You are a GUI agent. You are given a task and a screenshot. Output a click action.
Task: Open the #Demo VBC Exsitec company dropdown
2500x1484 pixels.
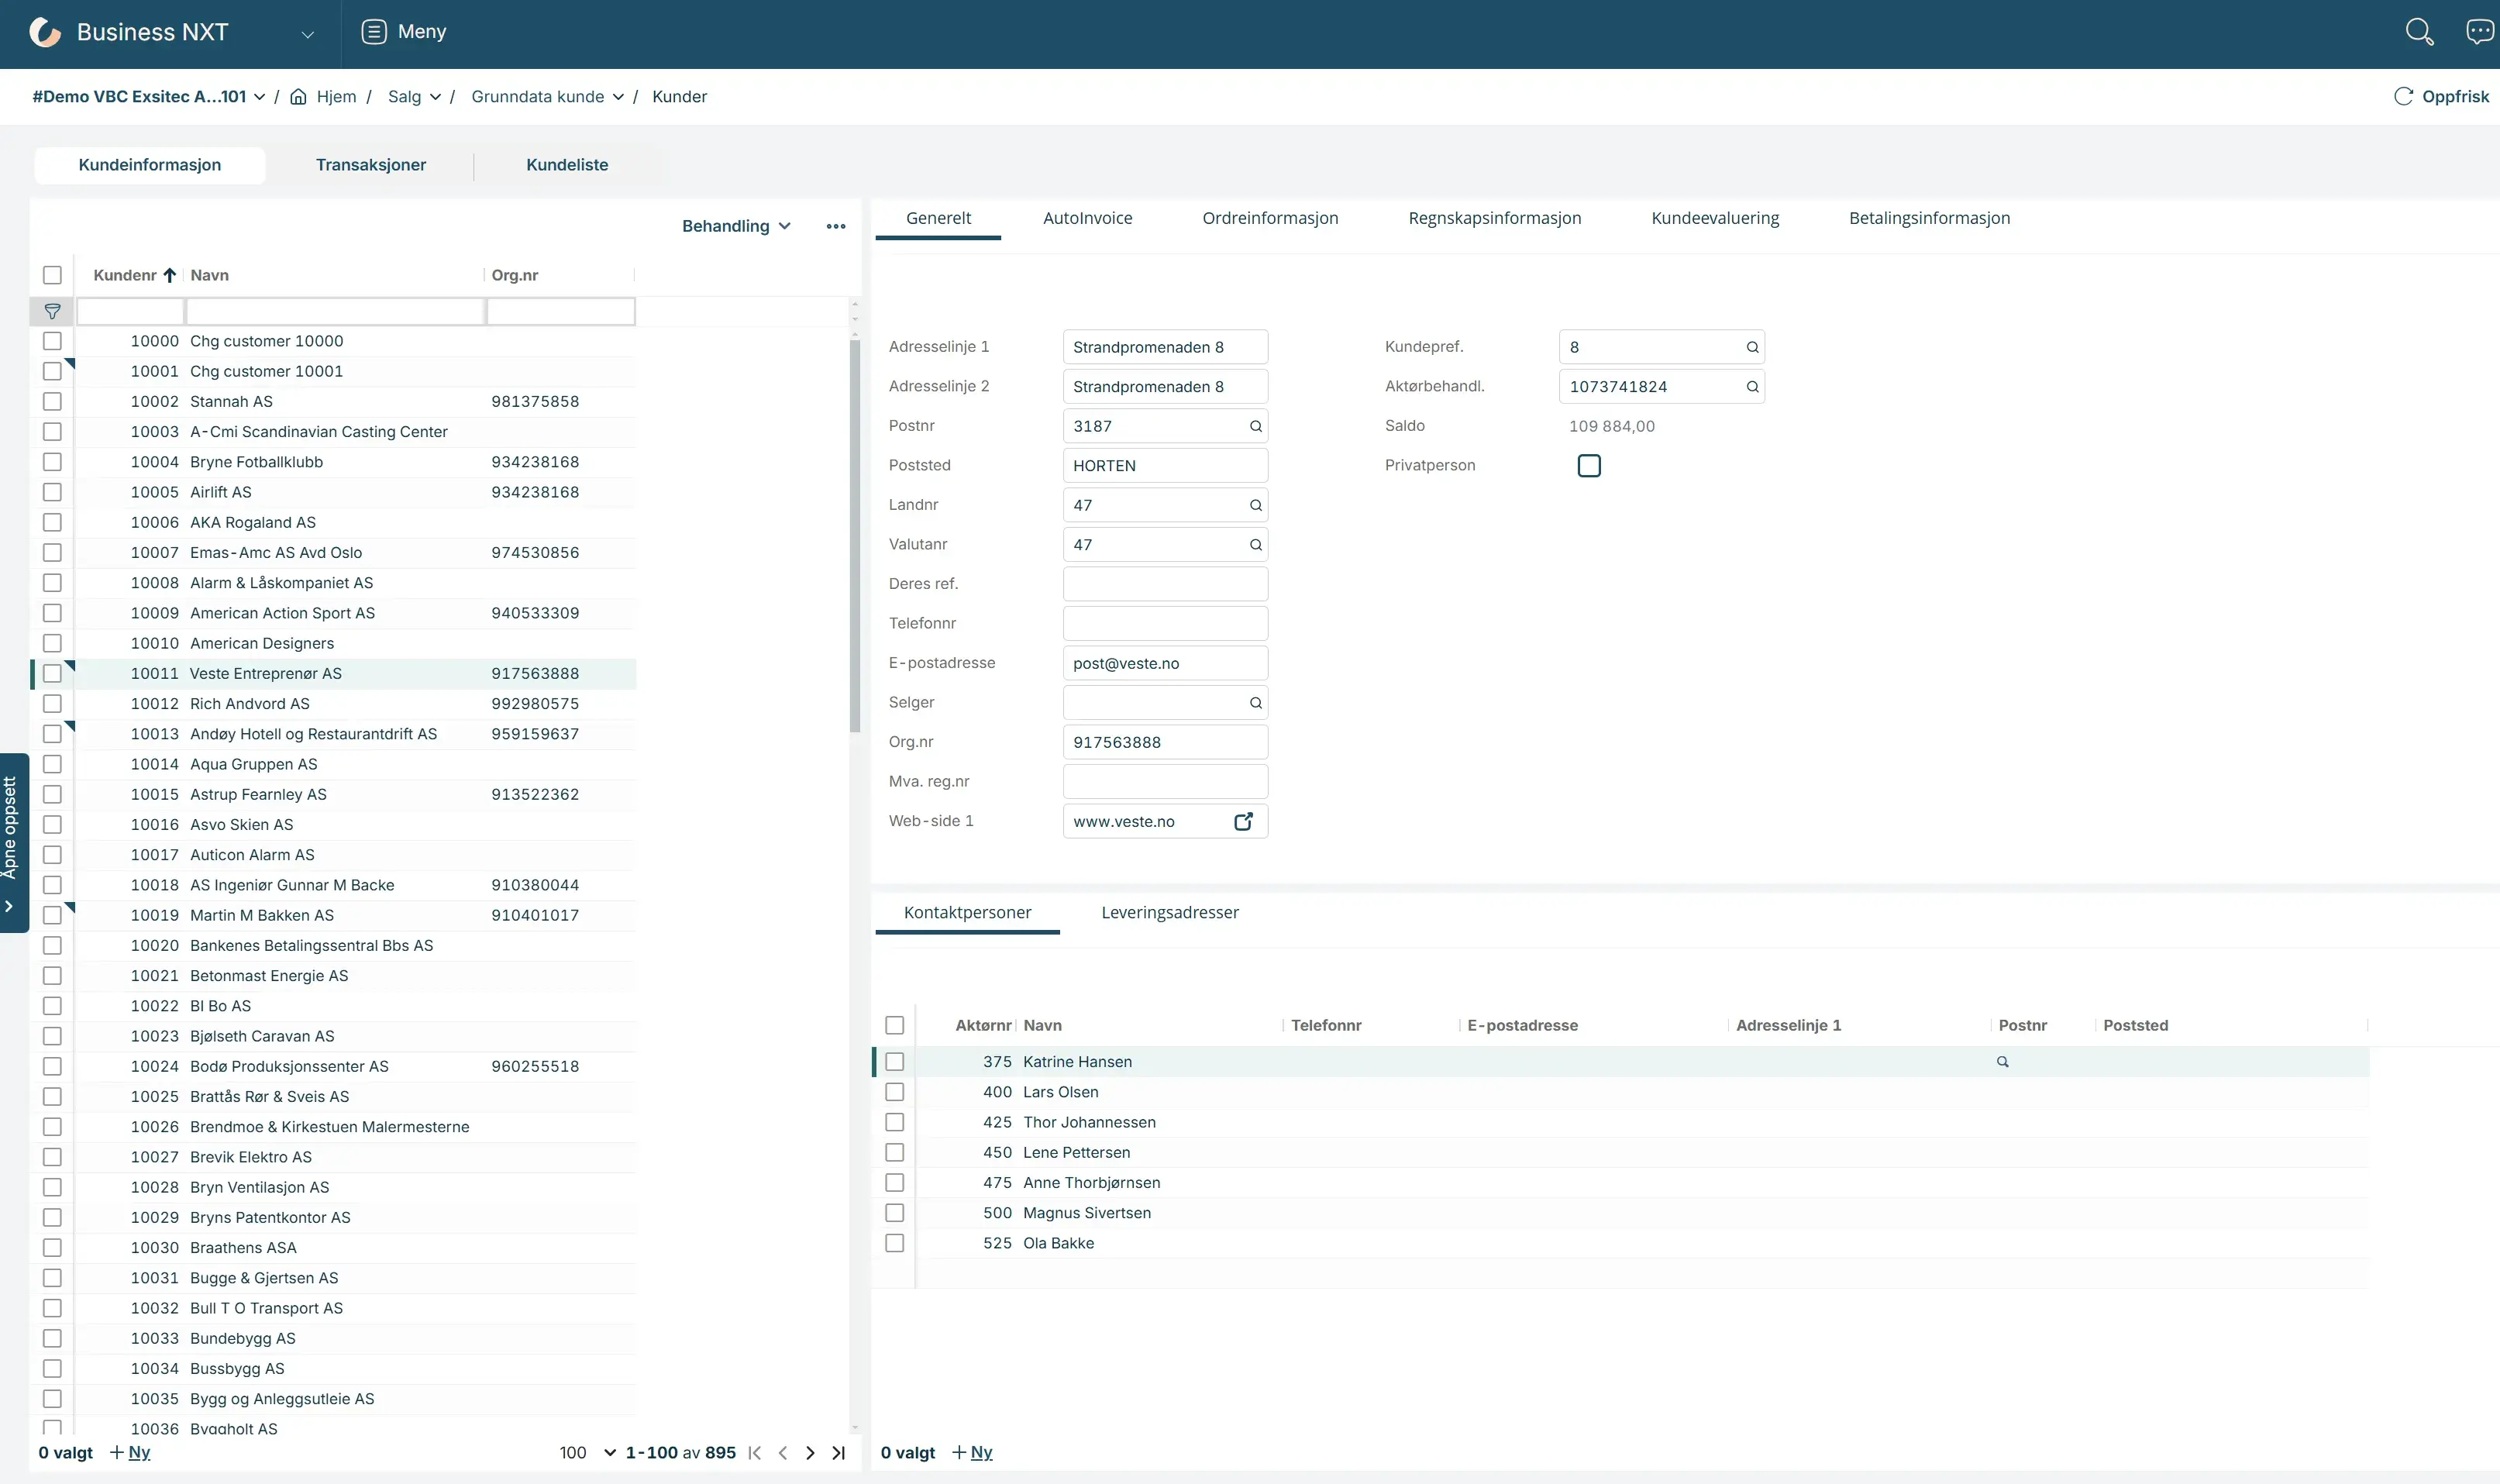[x=149, y=97]
